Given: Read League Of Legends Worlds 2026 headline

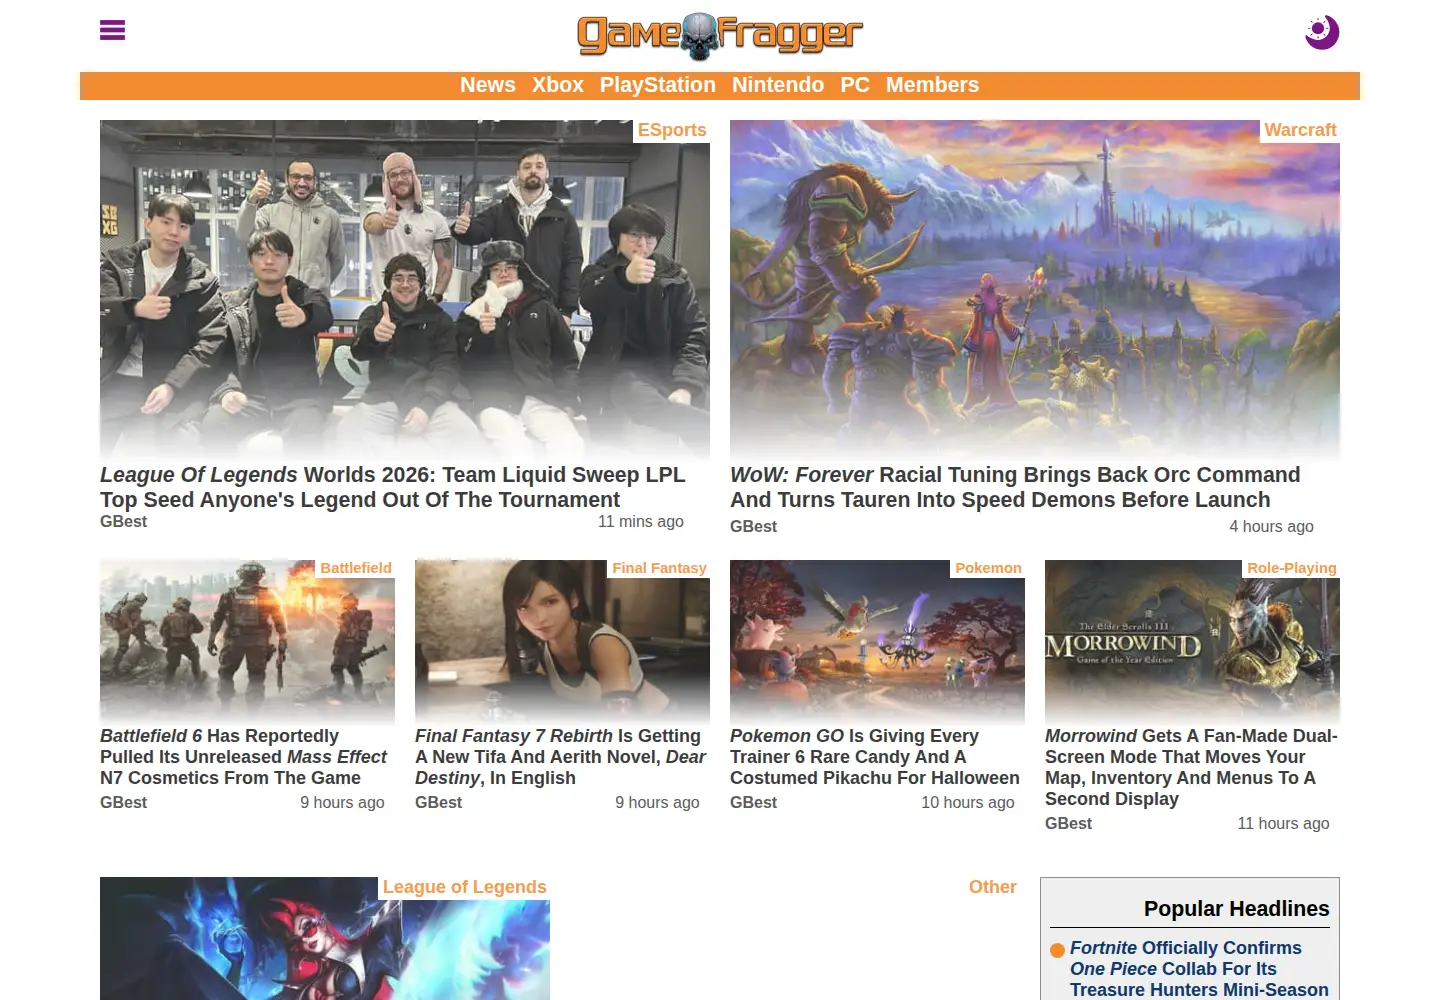Looking at the screenshot, I should (393, 487).
